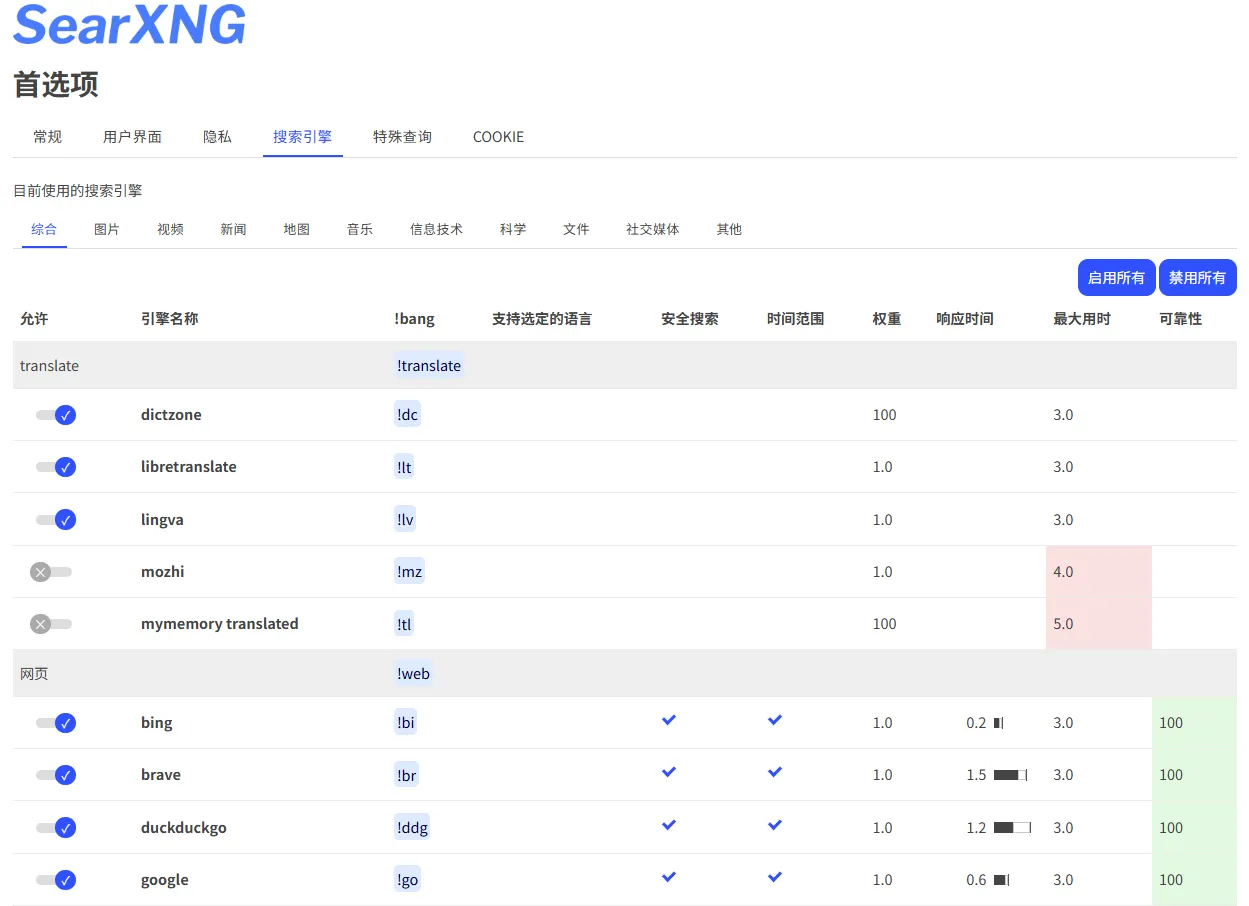Click the response time bar for duckduckgo
Viewport: 1249px width, 906px height.
(x=1012, y=828)
